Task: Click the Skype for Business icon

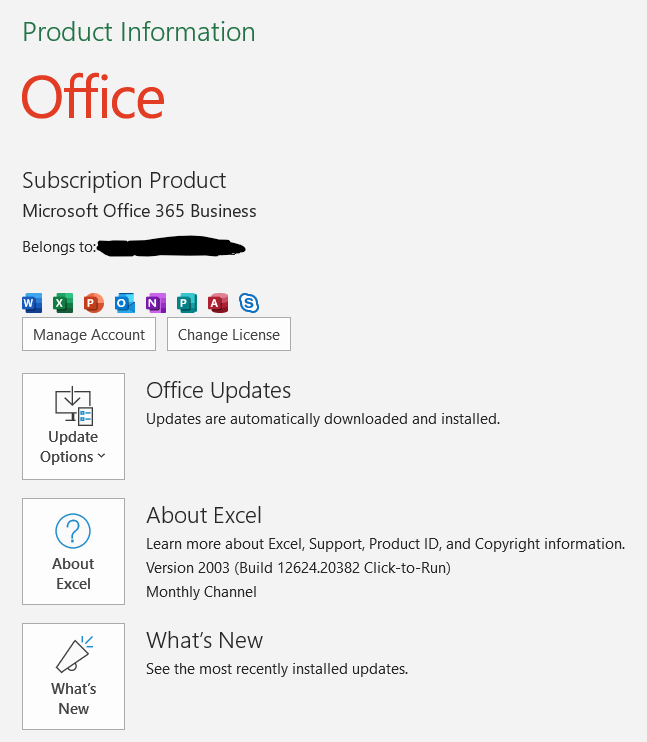Action: click(x=249, y=303)
